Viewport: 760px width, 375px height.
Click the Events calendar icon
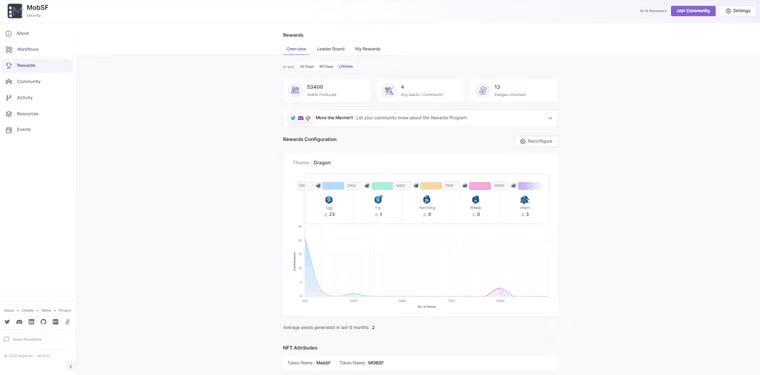[x=9, y=130]
